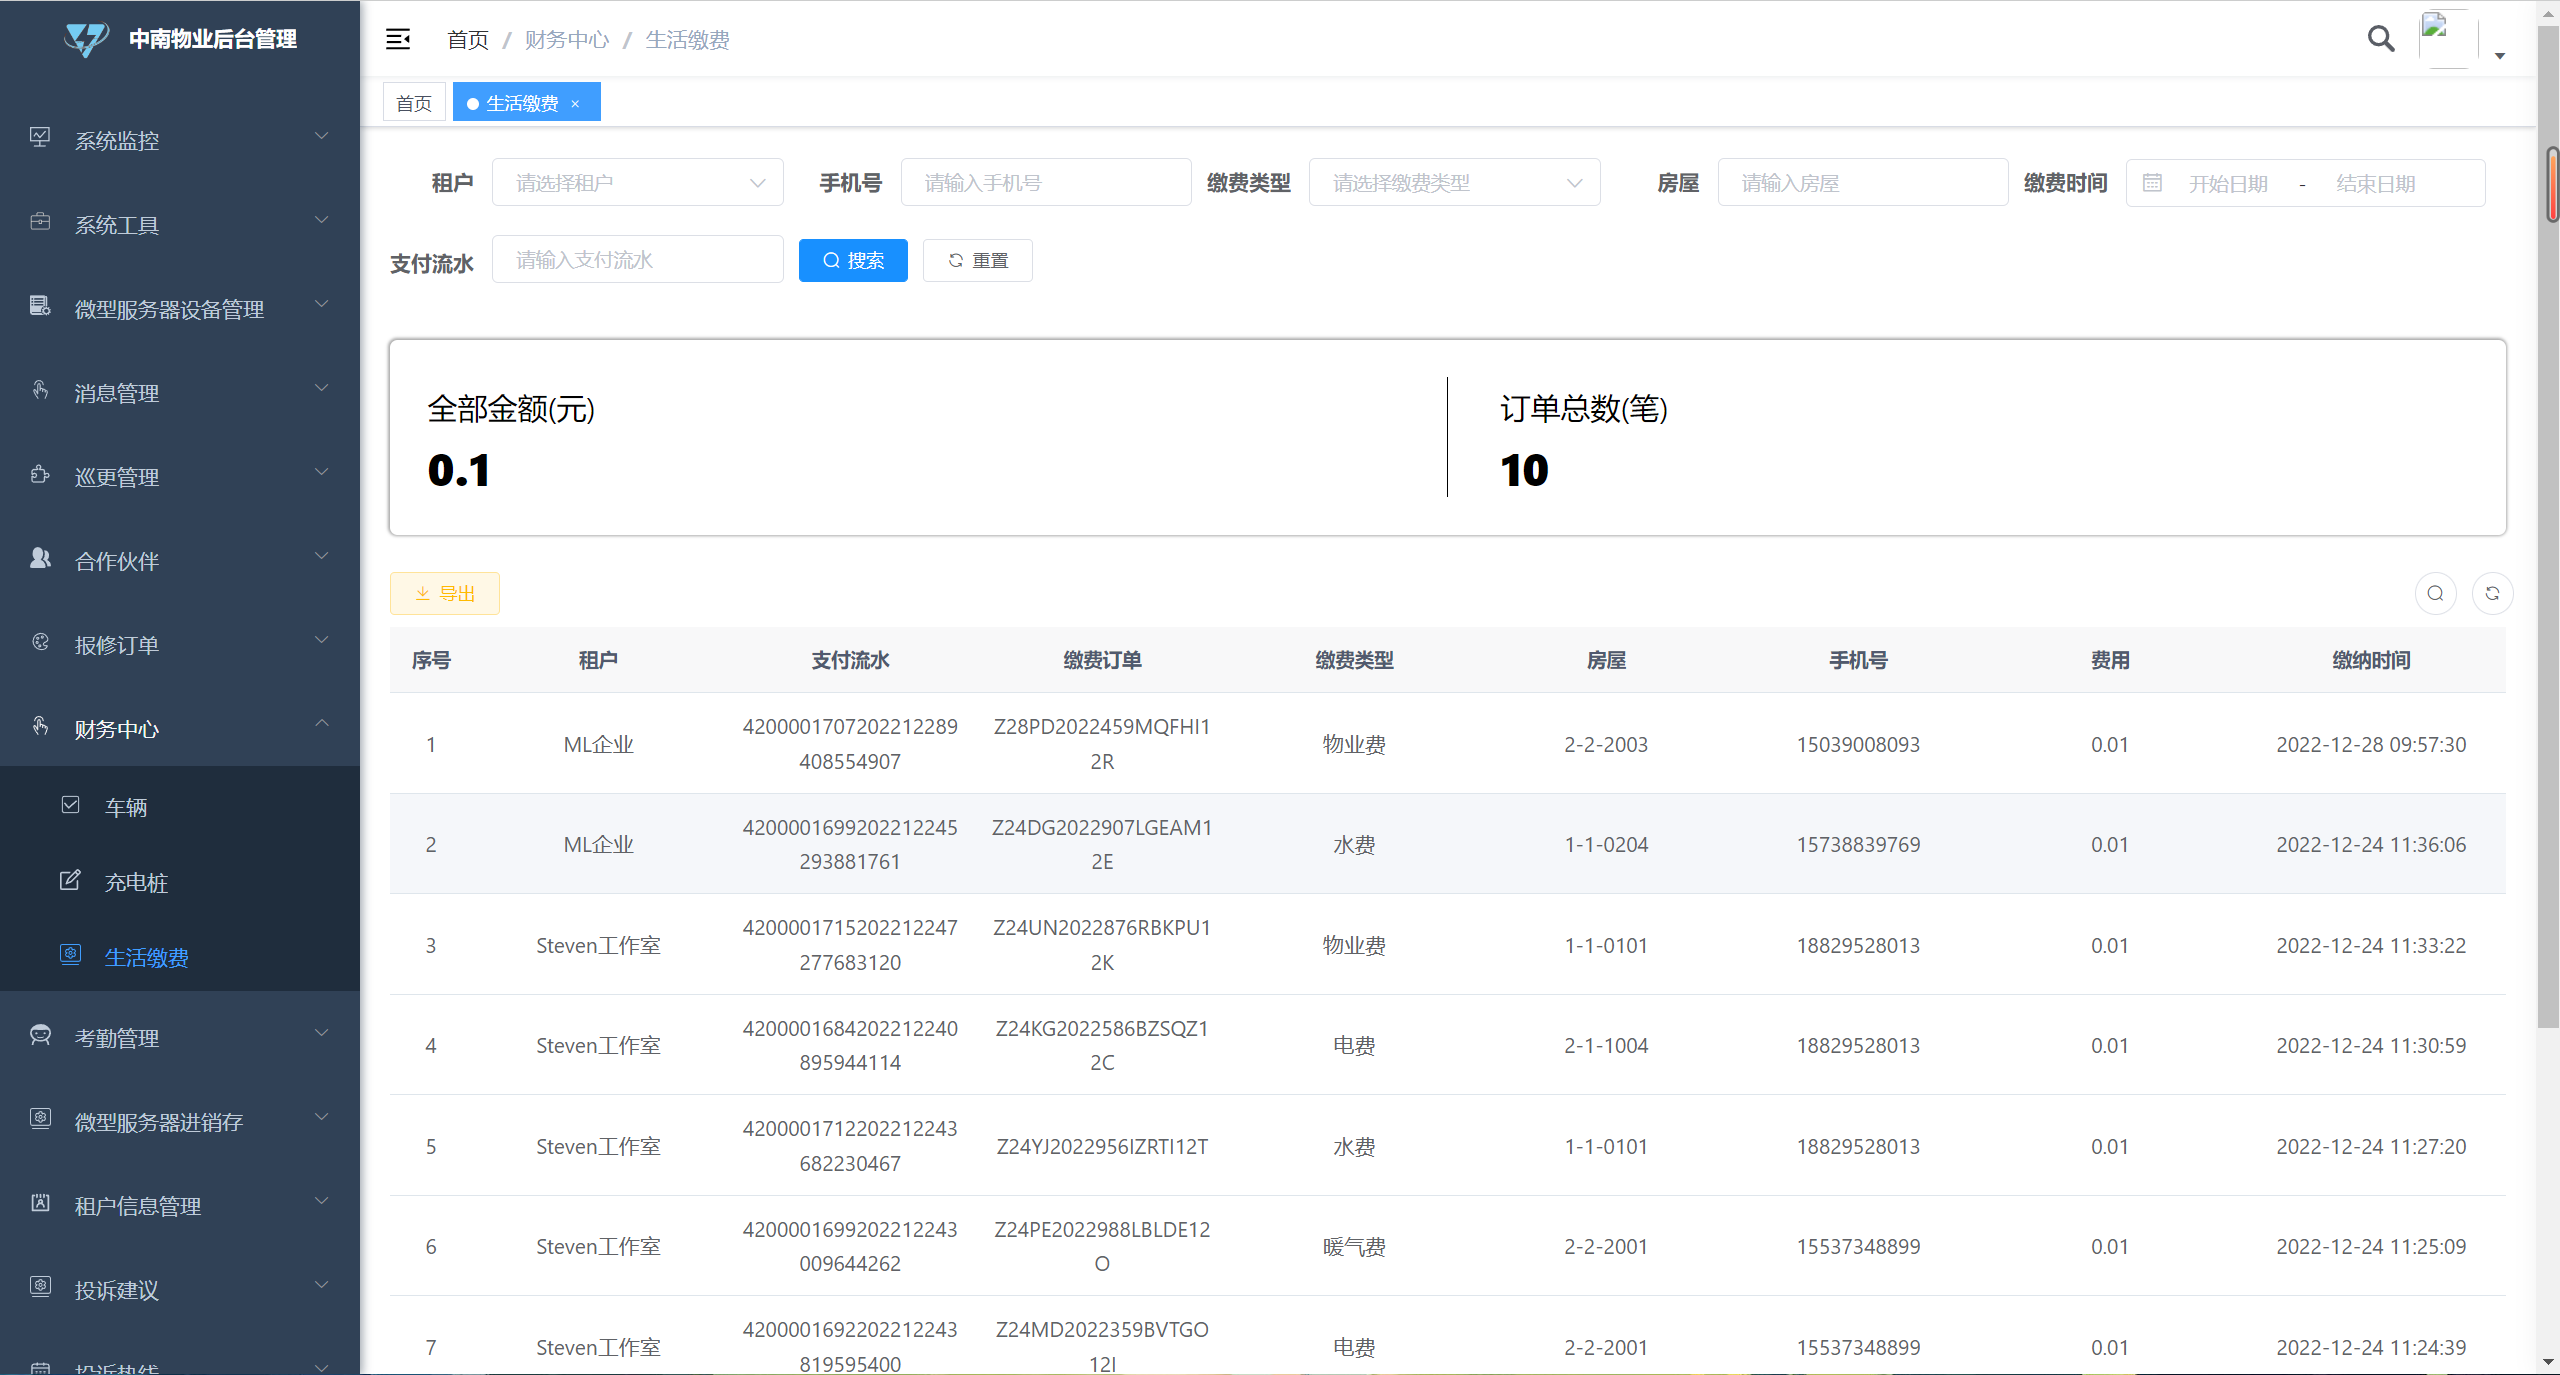
Task: Close the 生活缴费 tab with x
Action: coord(575,104)
